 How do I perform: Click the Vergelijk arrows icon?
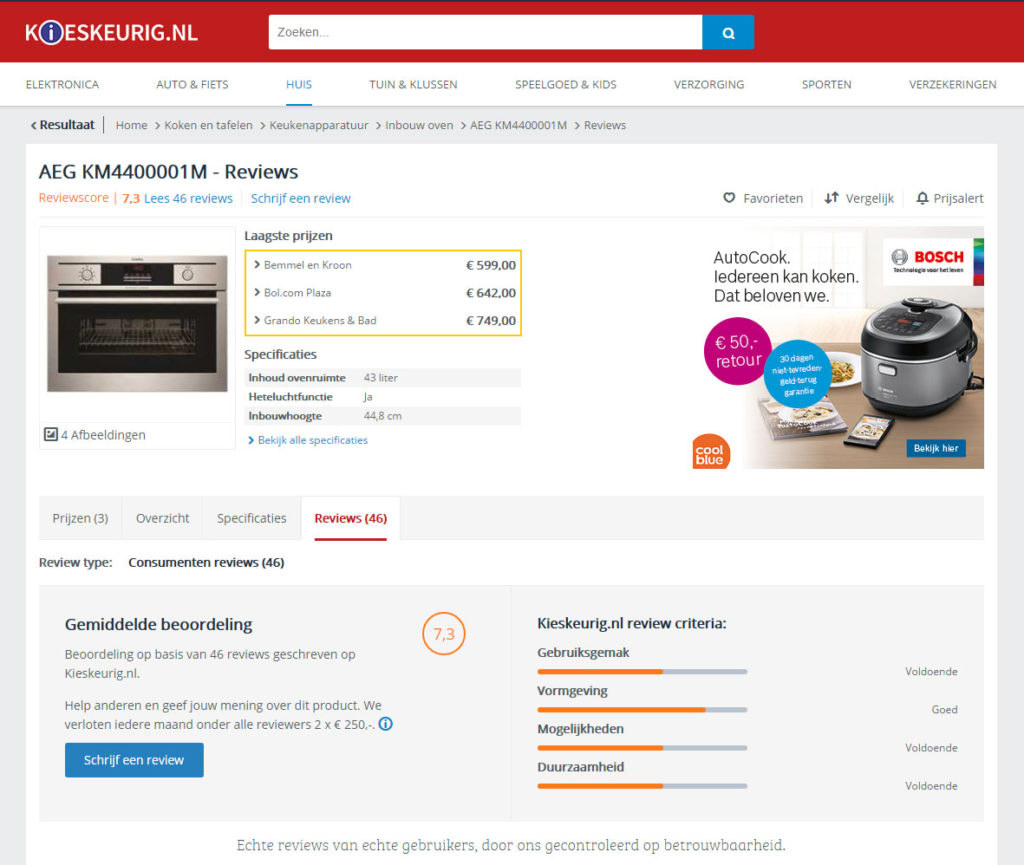click(831, 198)
